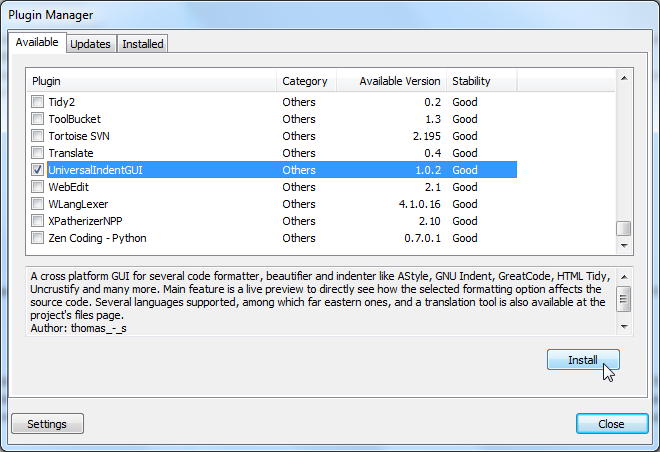Tick the ToolBucket checkbox
Viewport: 660px width, 452px height.
[38, 119]
